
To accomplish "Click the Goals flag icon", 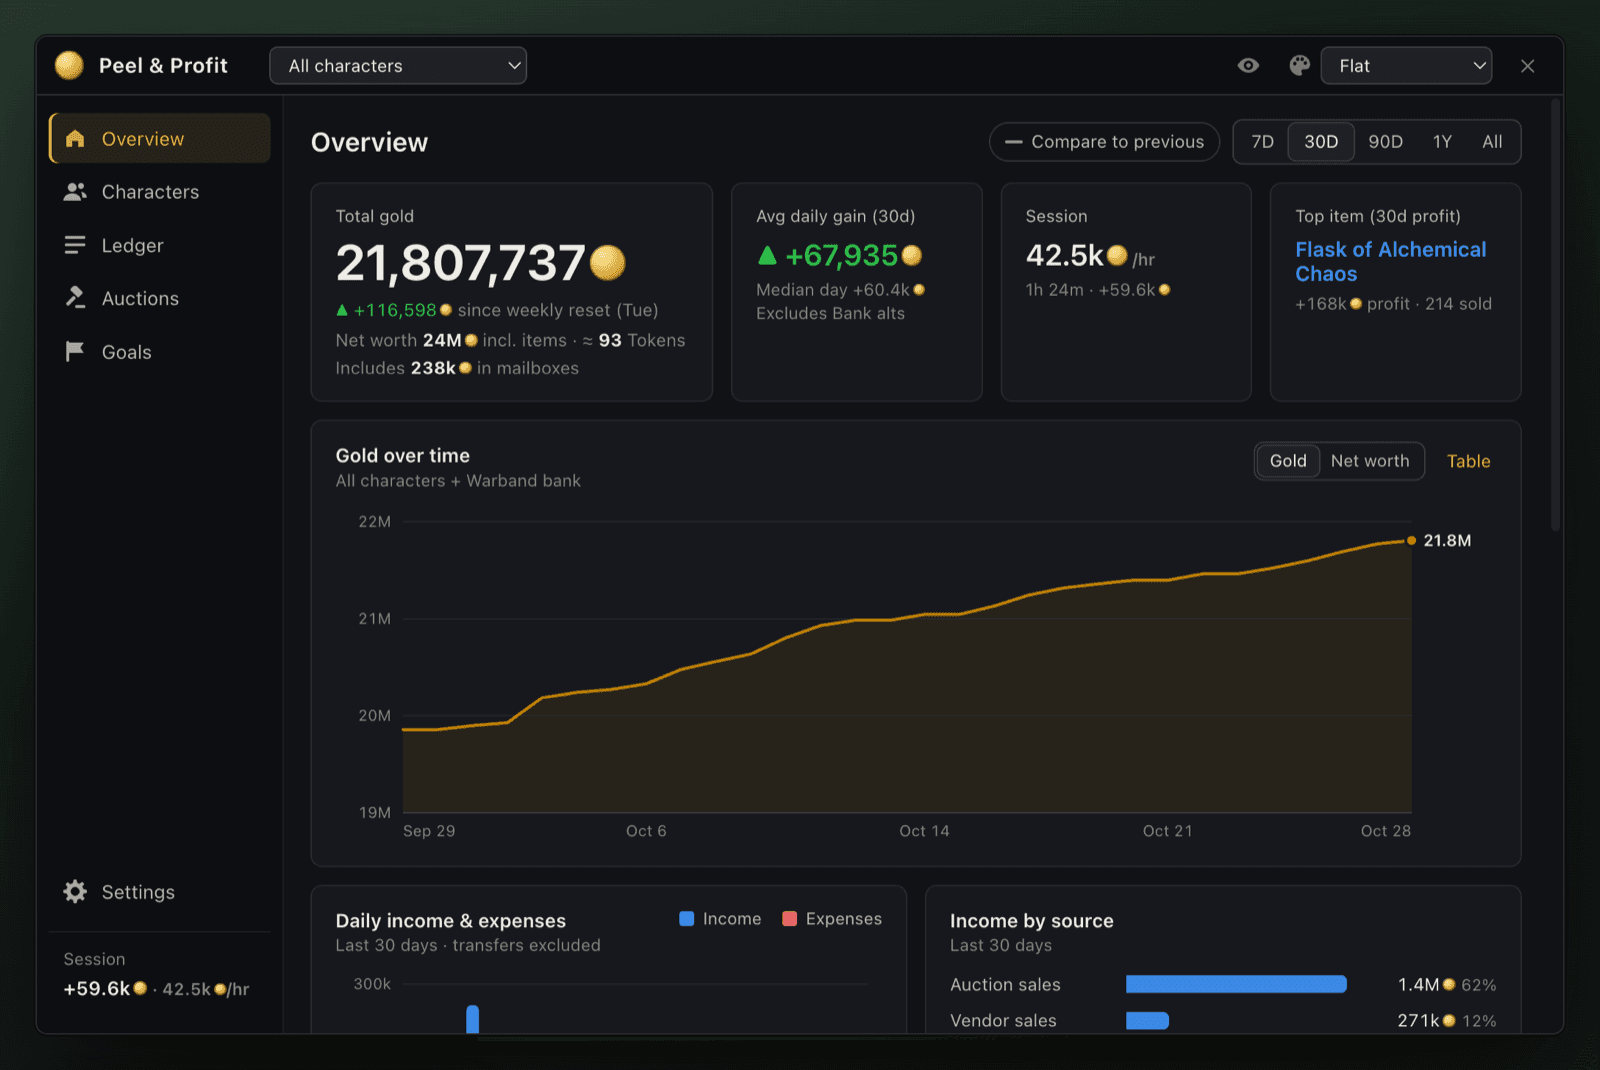I will [x=75, y=351].
